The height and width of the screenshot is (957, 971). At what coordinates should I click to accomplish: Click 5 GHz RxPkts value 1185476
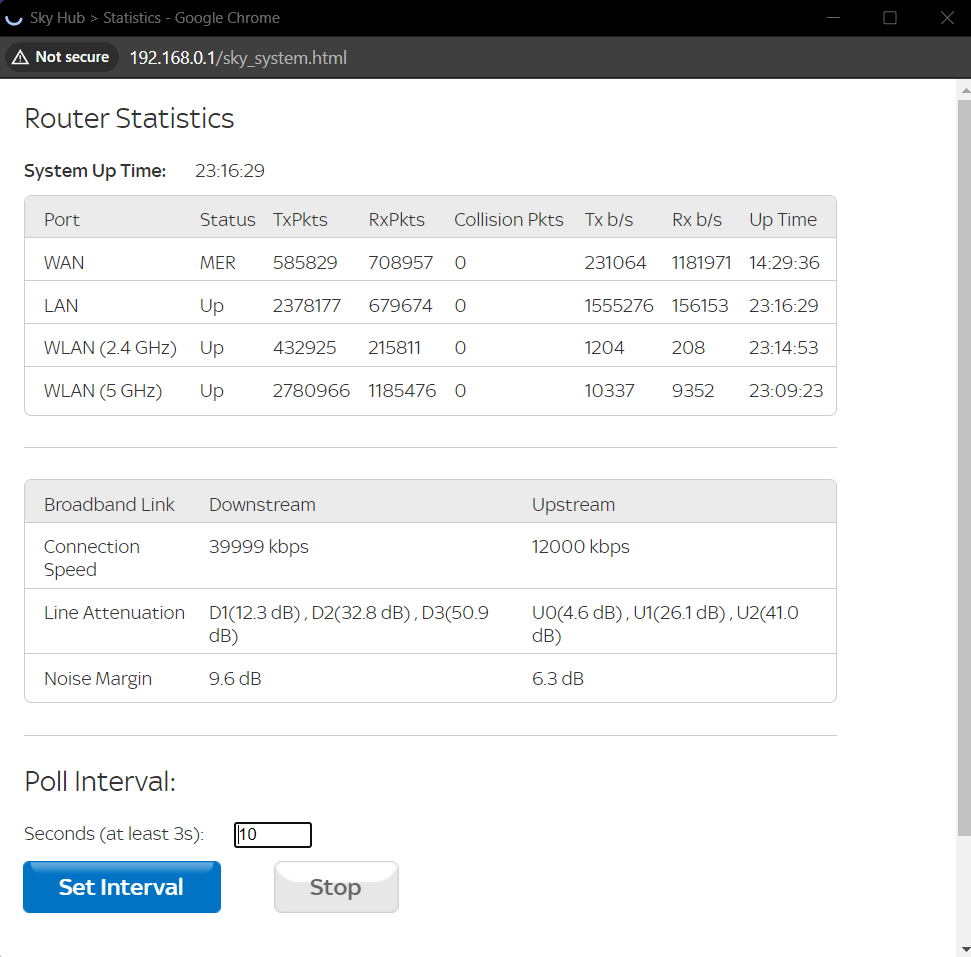point(403,391)
